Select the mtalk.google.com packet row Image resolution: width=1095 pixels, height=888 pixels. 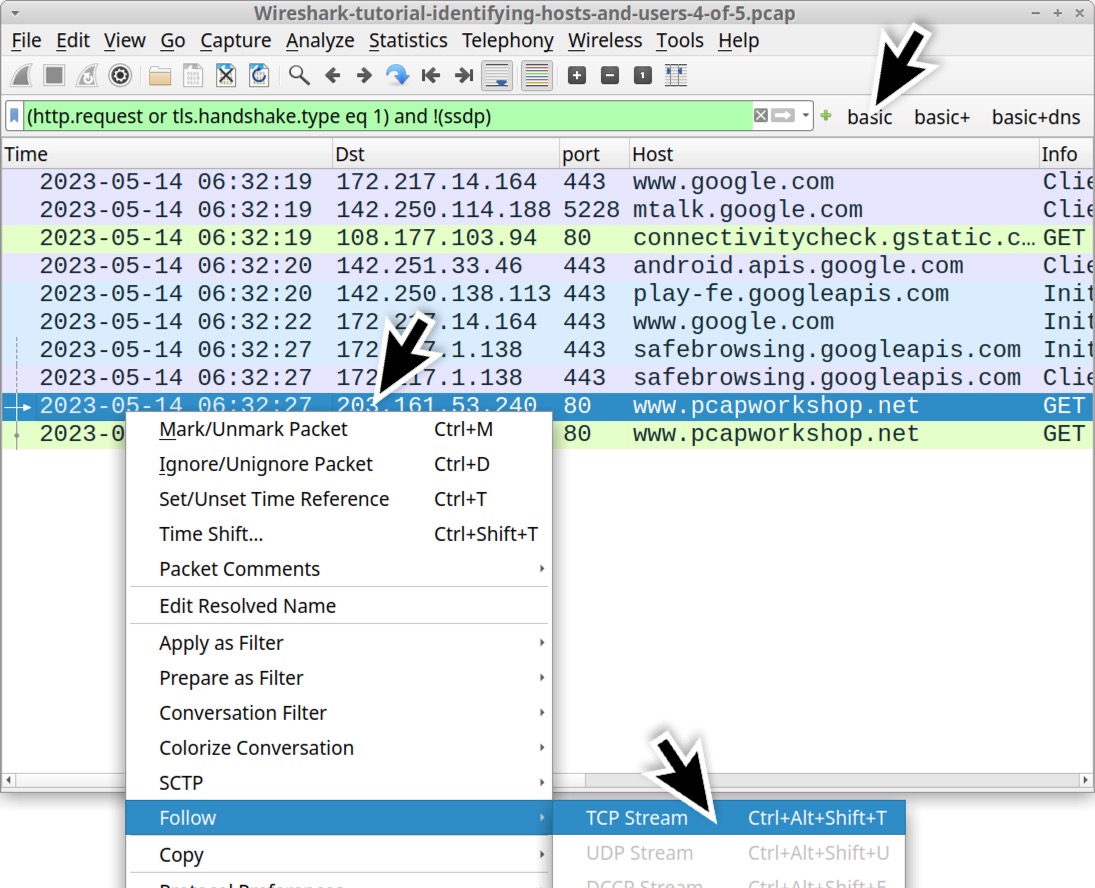tap(548, 210)
